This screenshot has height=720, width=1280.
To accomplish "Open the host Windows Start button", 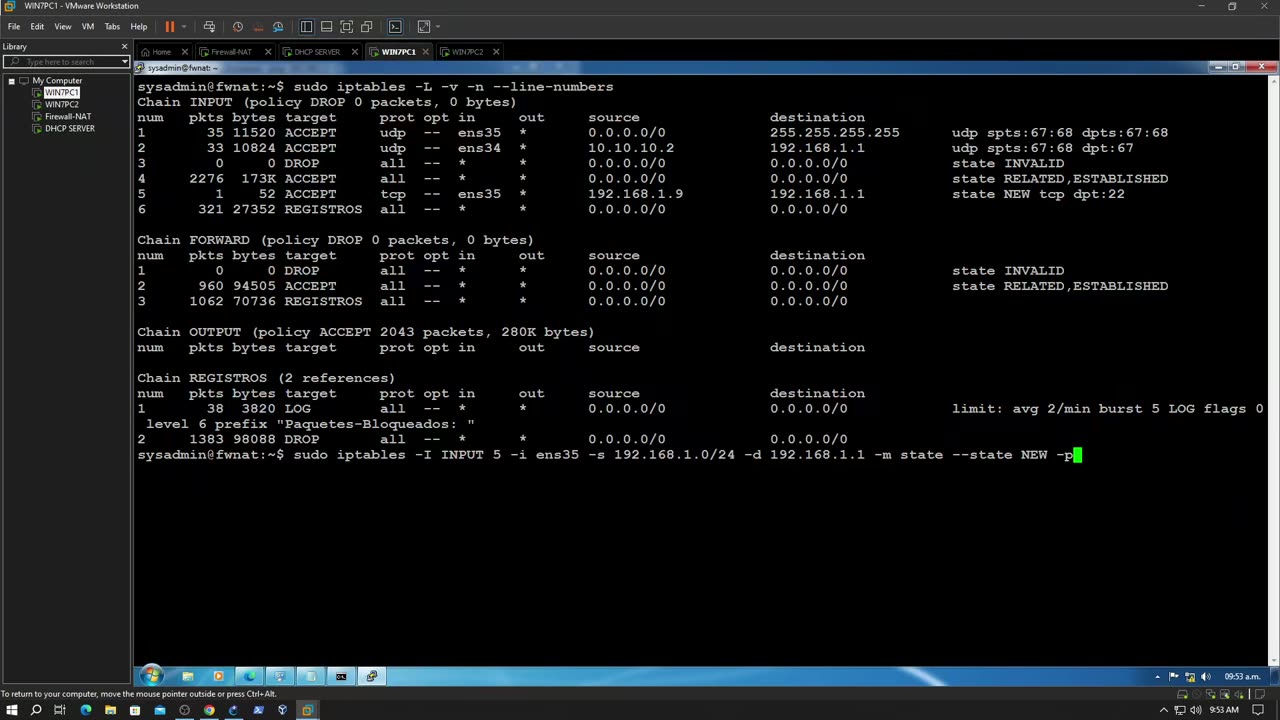I will 11,710.
